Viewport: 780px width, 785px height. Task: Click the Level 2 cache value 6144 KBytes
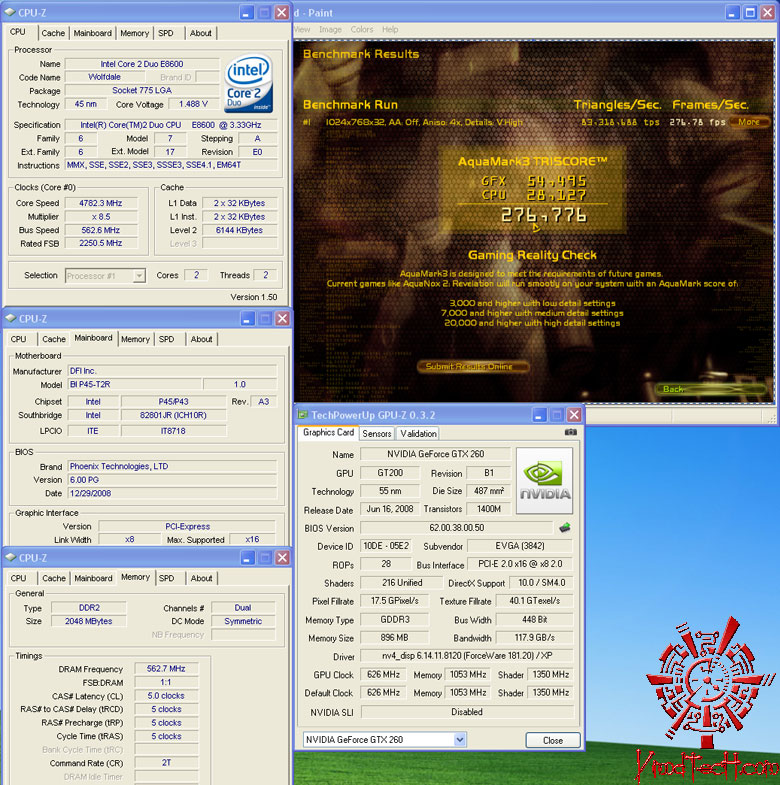coord(239,230)
